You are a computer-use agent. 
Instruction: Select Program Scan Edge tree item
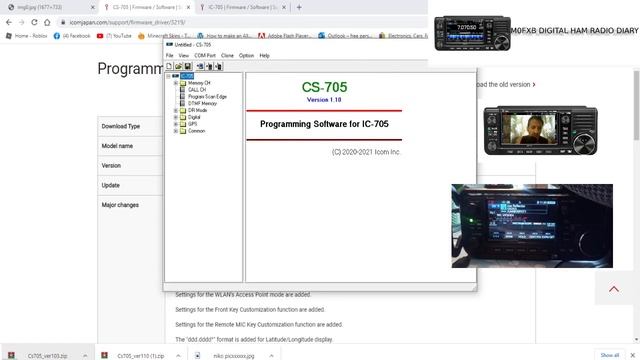tap(207, 97)
